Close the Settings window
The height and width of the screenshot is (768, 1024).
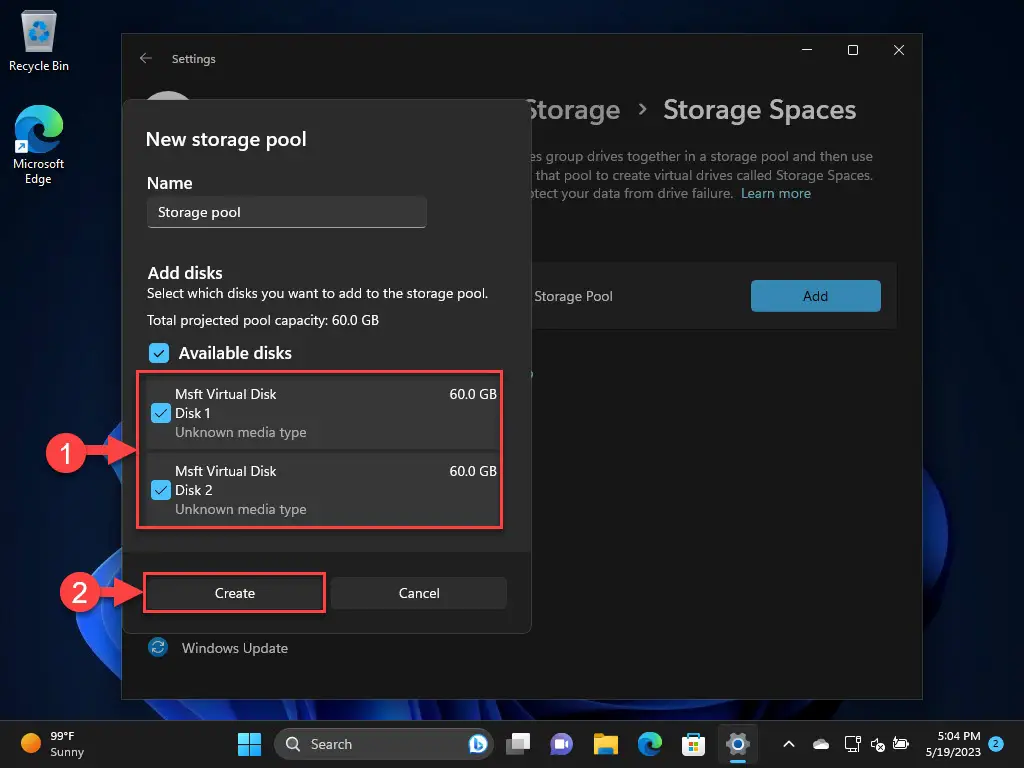click(899, 50)
